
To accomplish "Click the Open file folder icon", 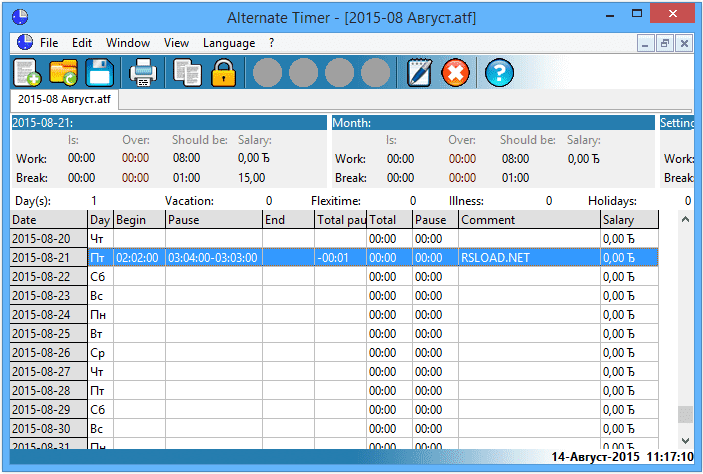I will (x=63, y=73).
